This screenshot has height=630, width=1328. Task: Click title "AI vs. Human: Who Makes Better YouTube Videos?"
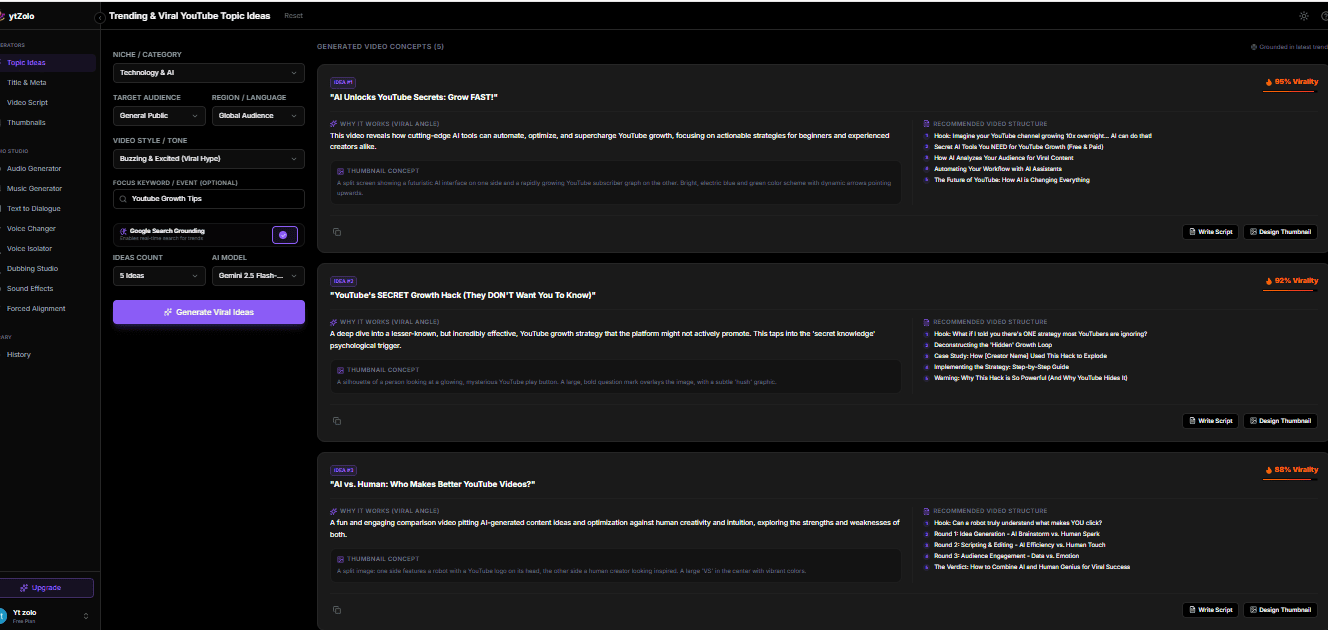(x=433, y=484)
